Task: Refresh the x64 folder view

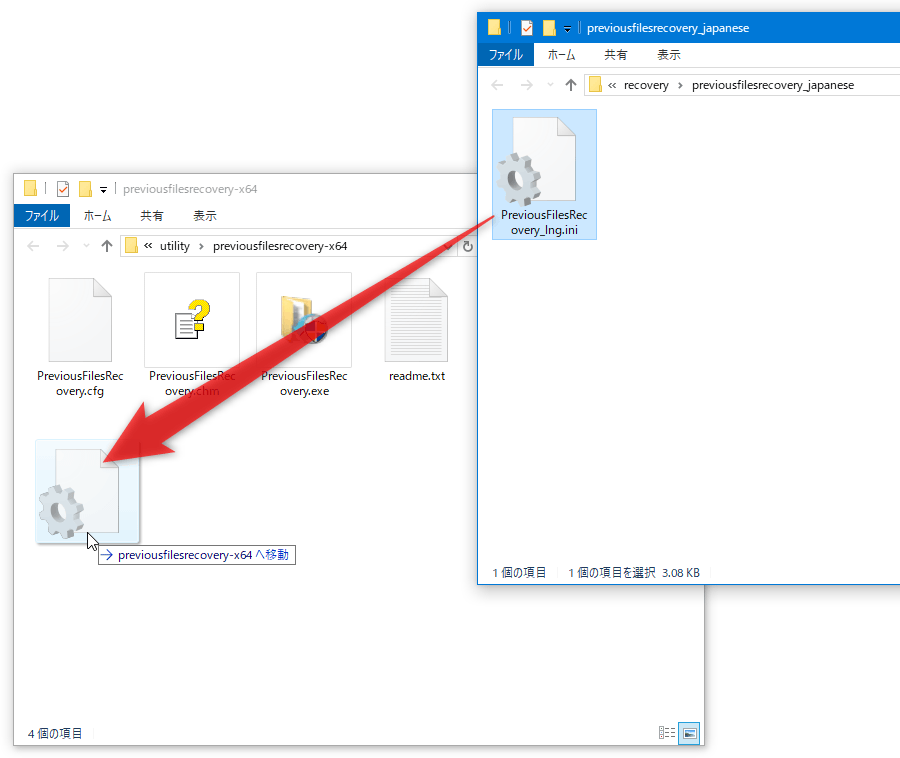Action: tap(468, 246)
